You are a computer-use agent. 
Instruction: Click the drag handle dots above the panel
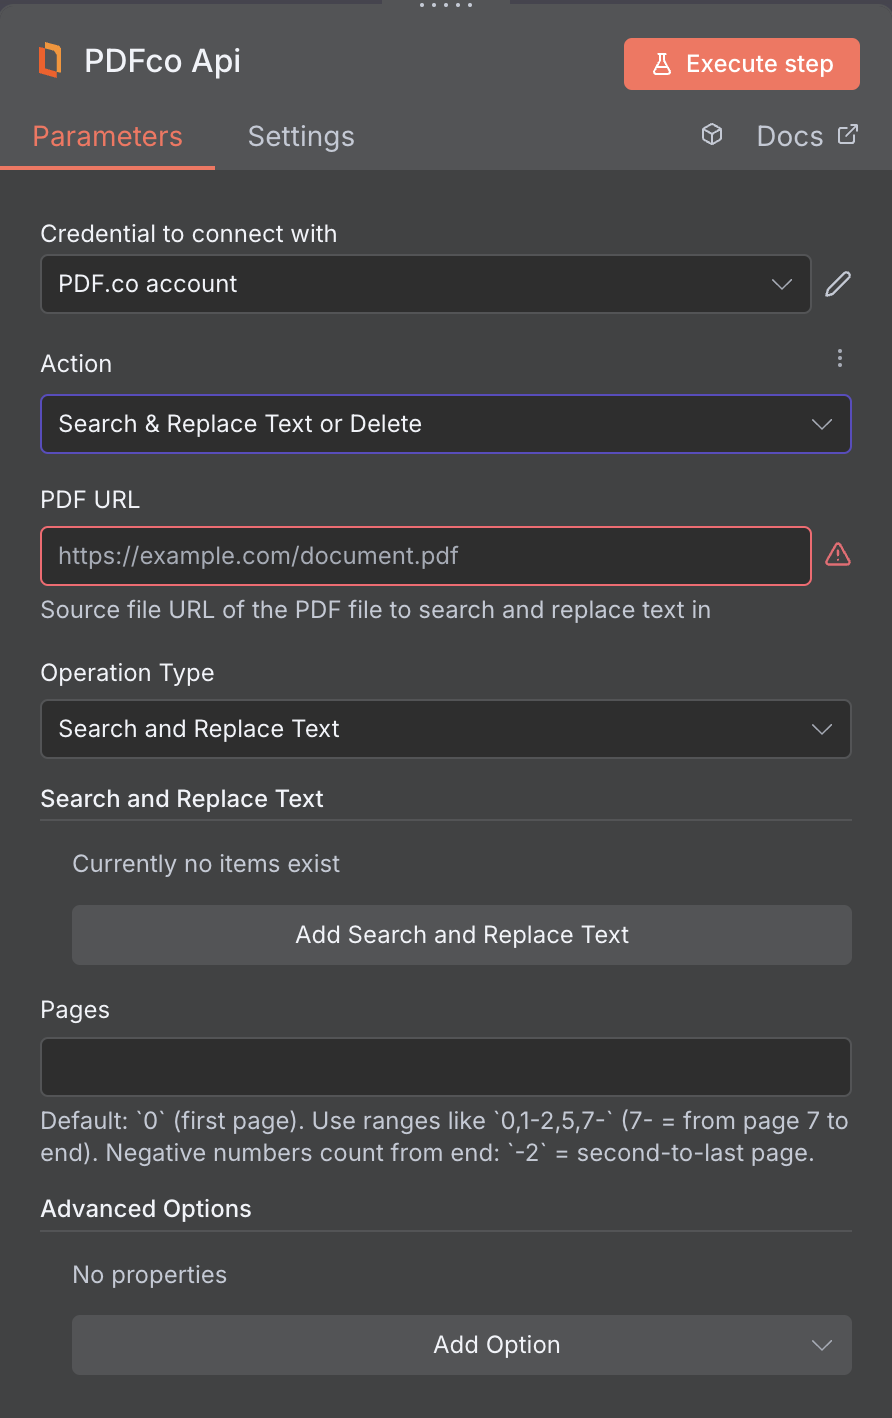click(x=444, y=5)
